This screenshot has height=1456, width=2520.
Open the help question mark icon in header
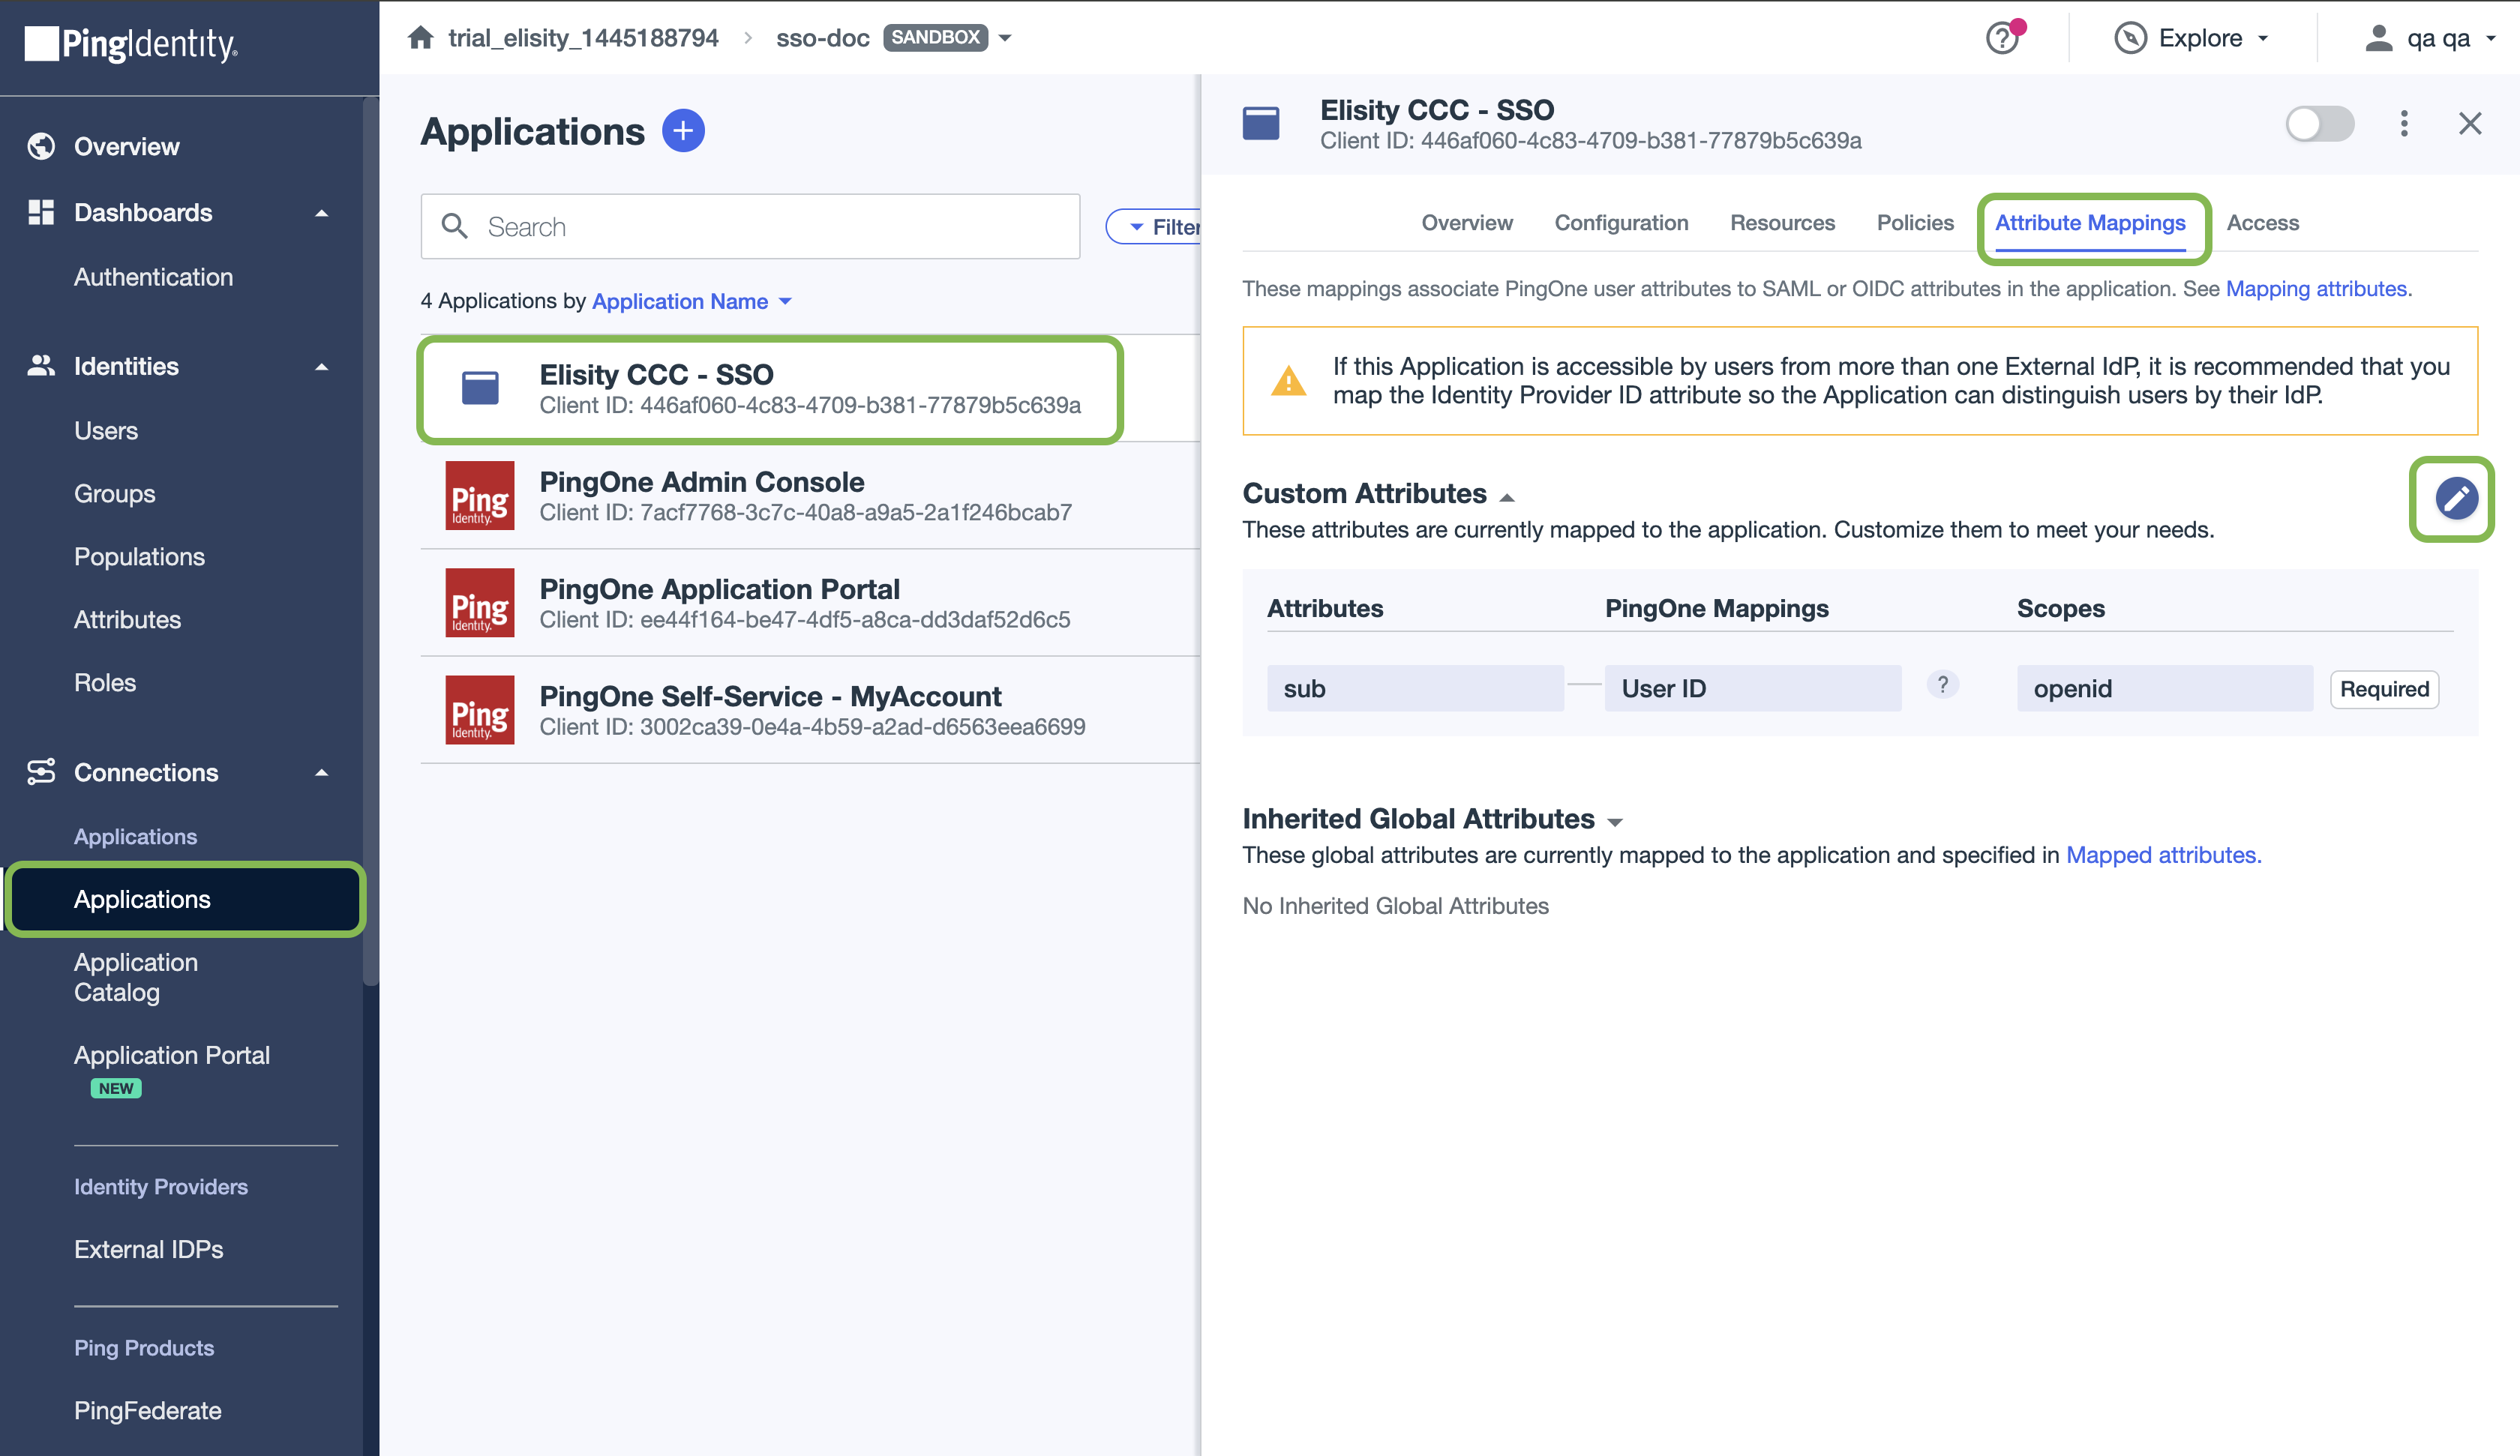pos(2002,38)
